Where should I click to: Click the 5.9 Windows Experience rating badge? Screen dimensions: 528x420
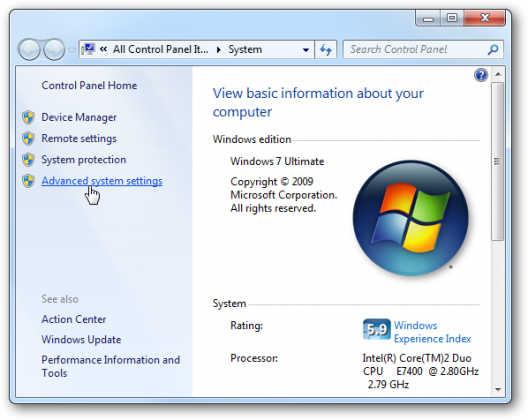(376, 329)
